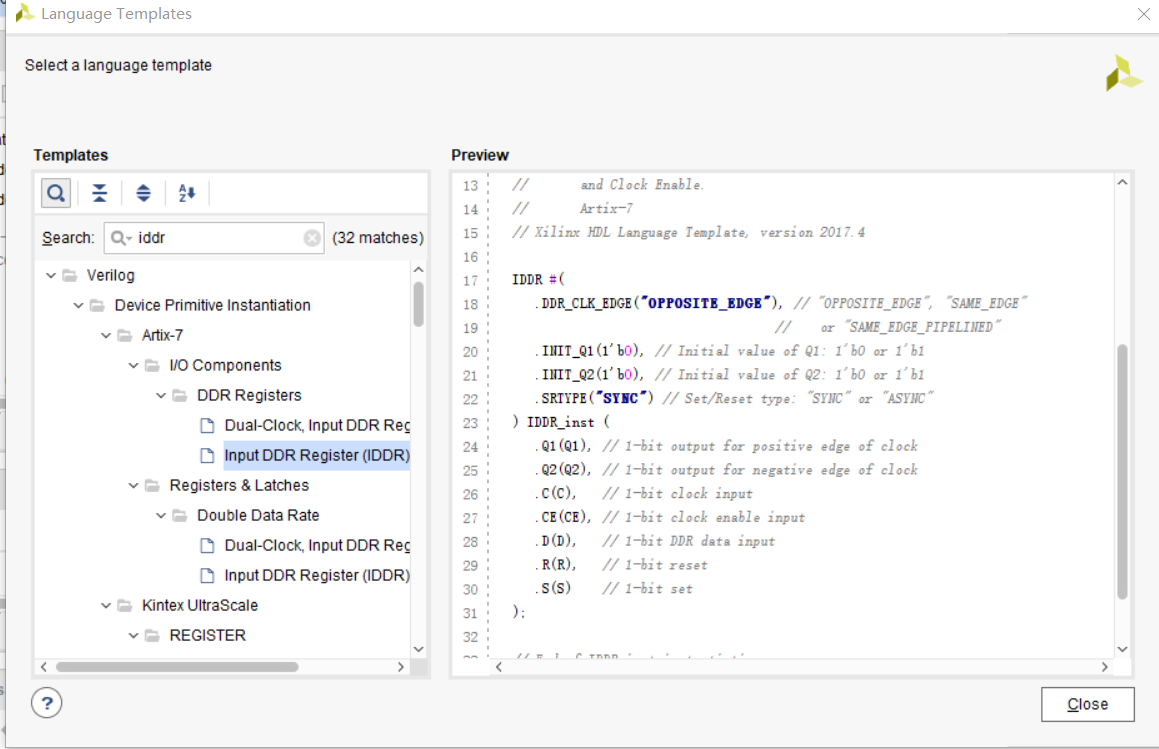This screenshot has width=1159, height=749.
Task: Clear the iddr search text
Action: [312, 238]
